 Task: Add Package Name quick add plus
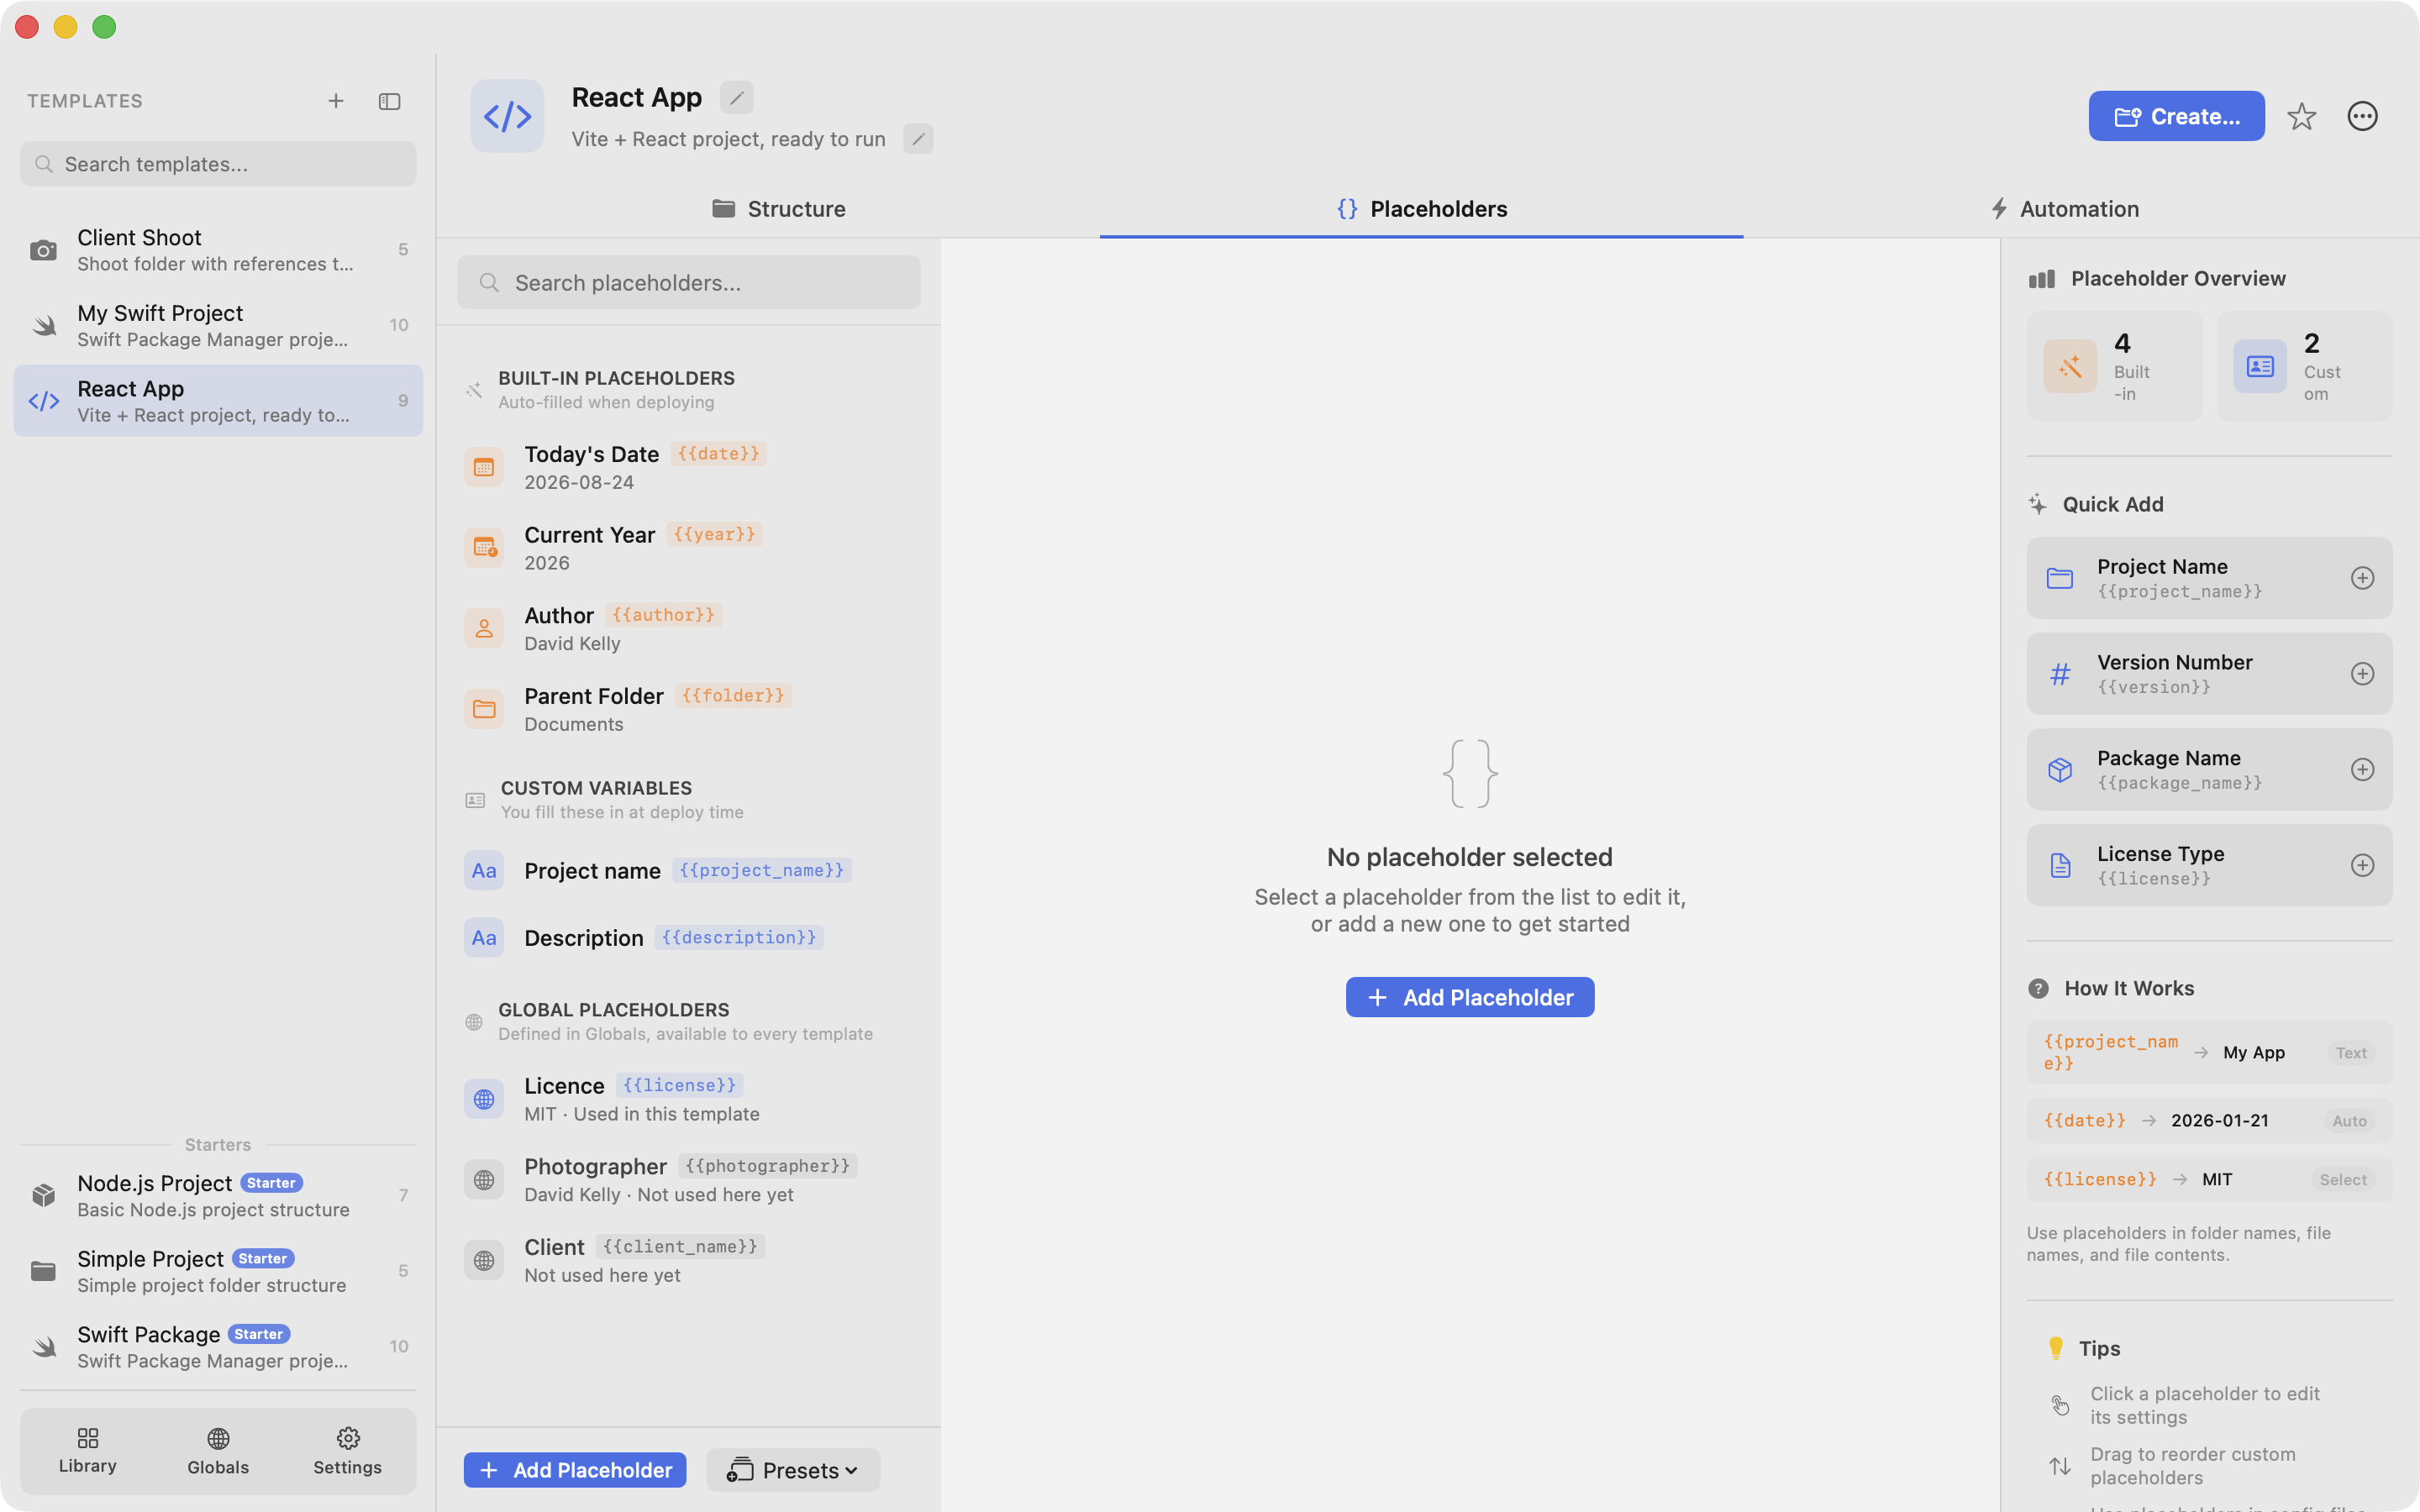pos(2362,769)
